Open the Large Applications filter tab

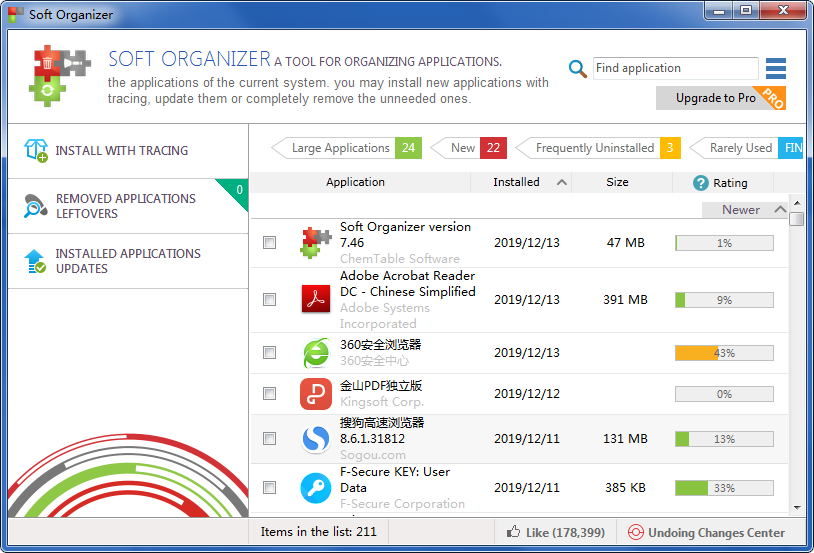tap(346, 148)
